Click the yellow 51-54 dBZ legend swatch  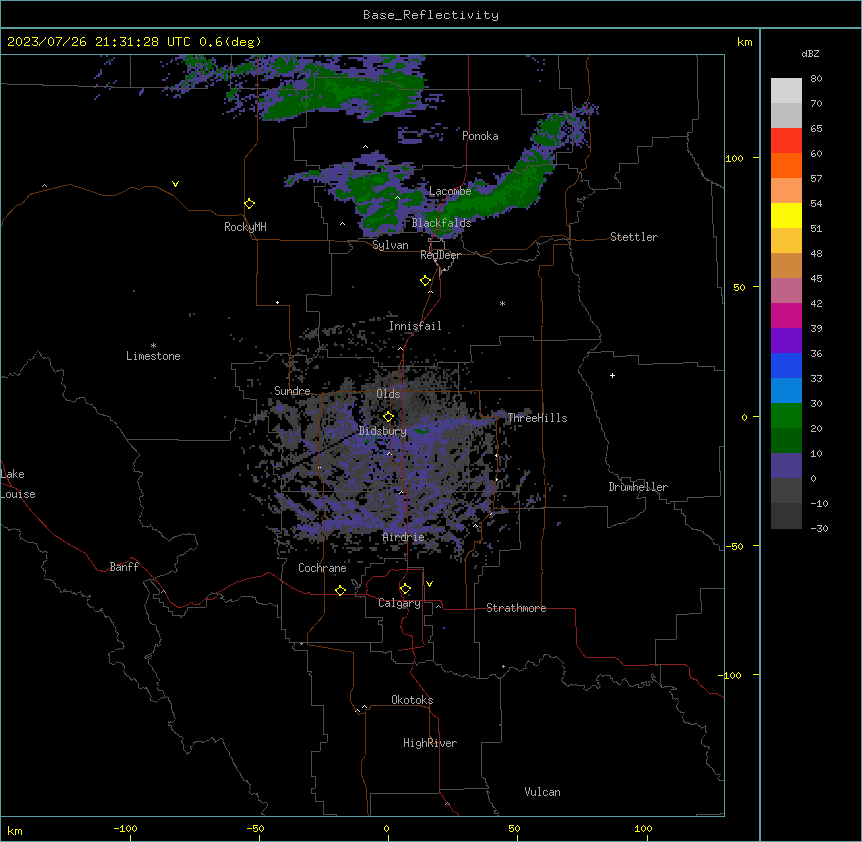tap(786, 215)
